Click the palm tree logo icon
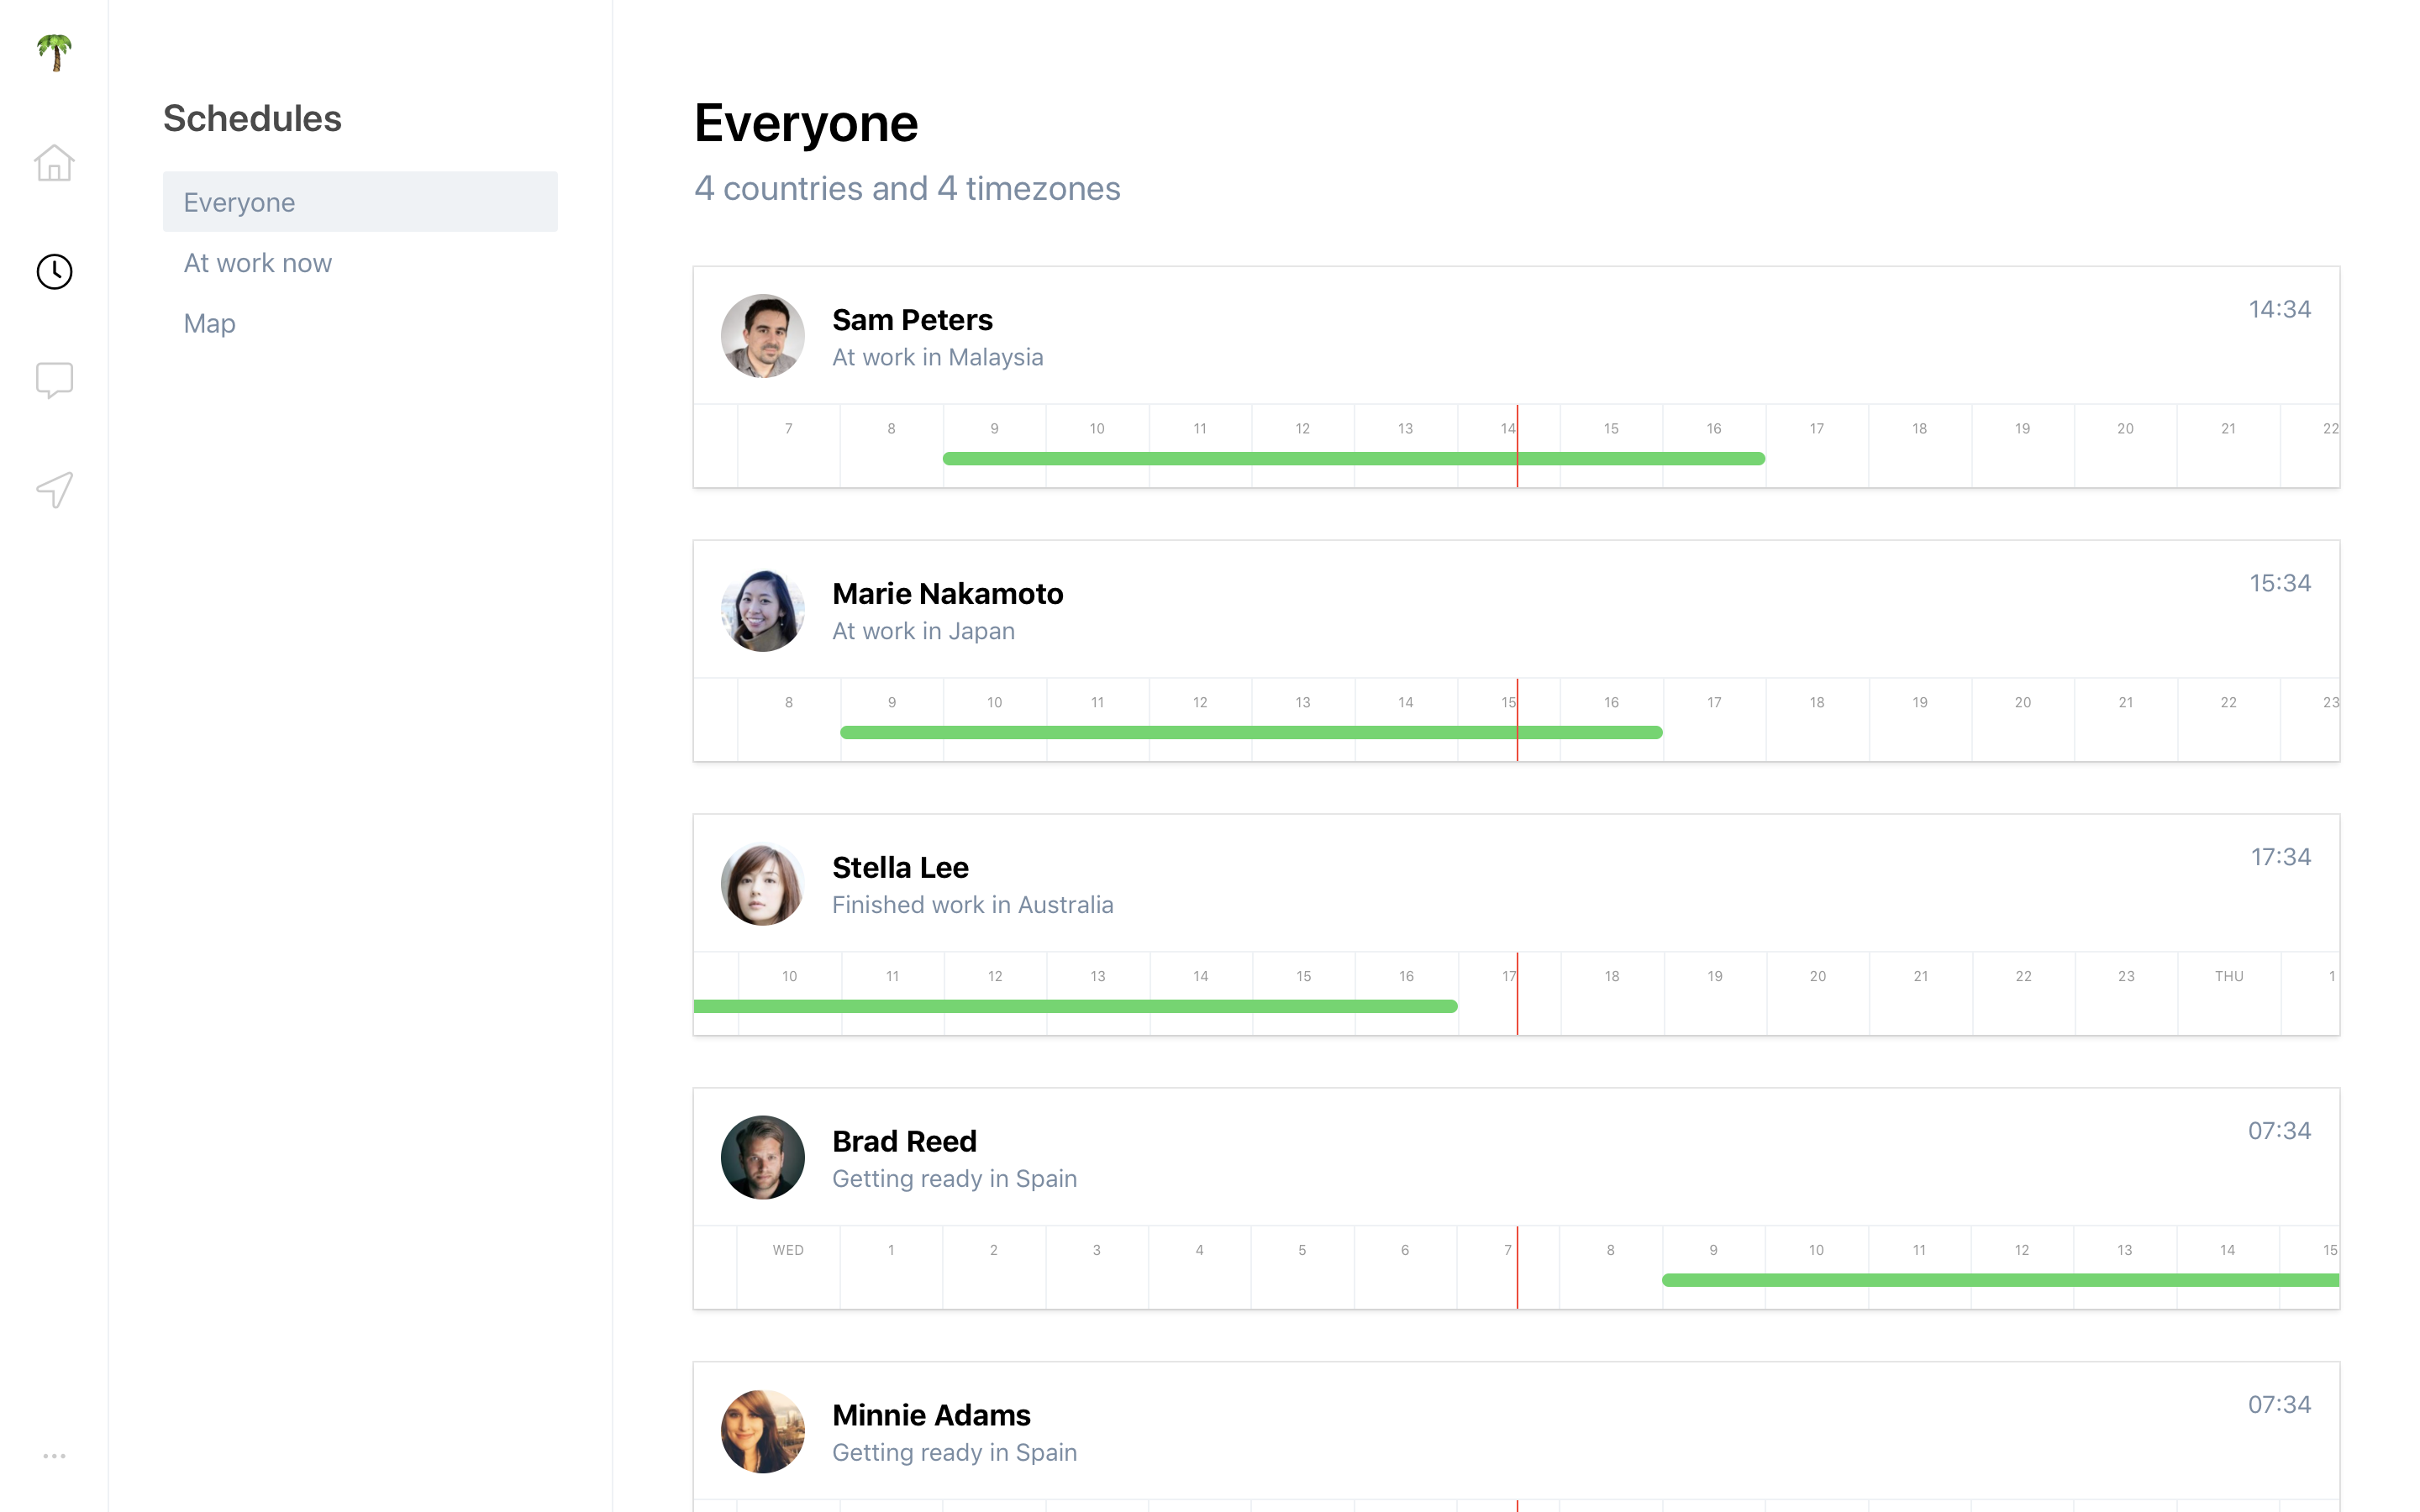The height and width of the screenshot is (1512, 2420). 54,52
